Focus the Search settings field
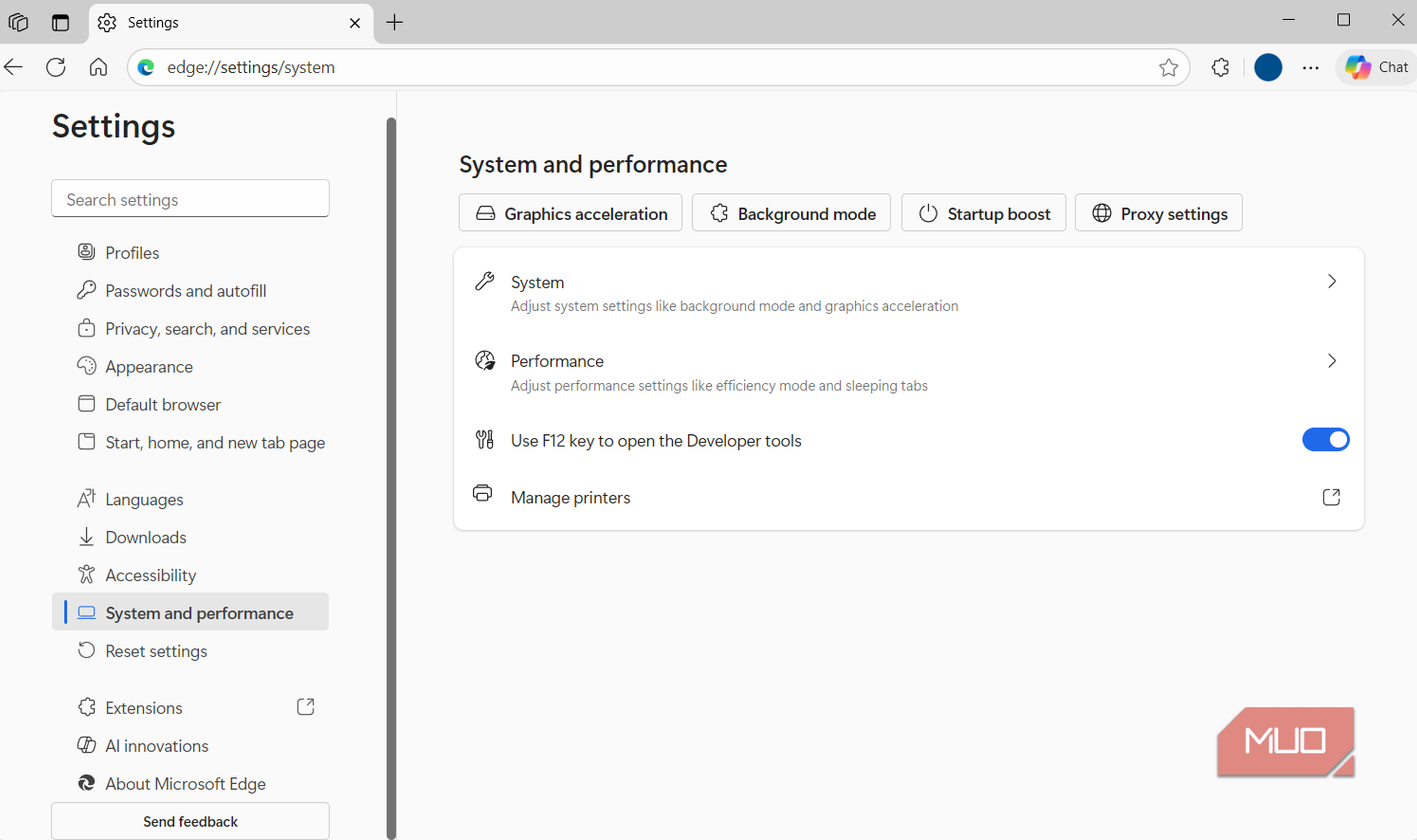 coord(190,199)
